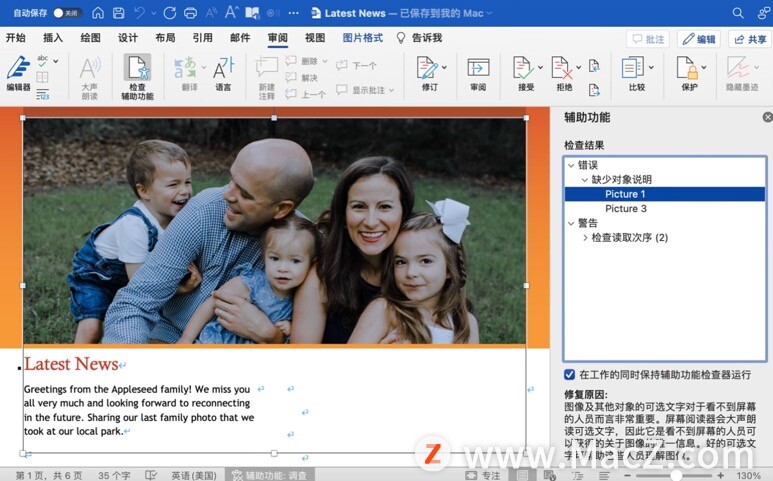Click the increase font size icon

[x=231, y=12]
